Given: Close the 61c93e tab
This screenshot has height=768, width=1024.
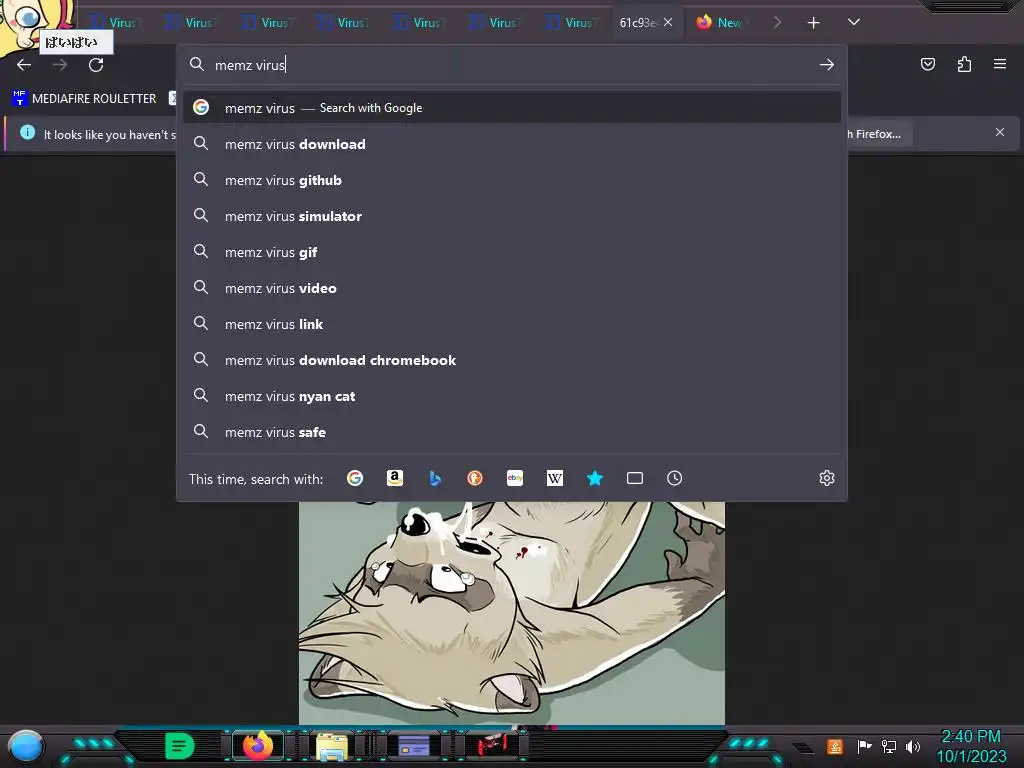Looking at the screenshot, I should click(x=668, y=22).
